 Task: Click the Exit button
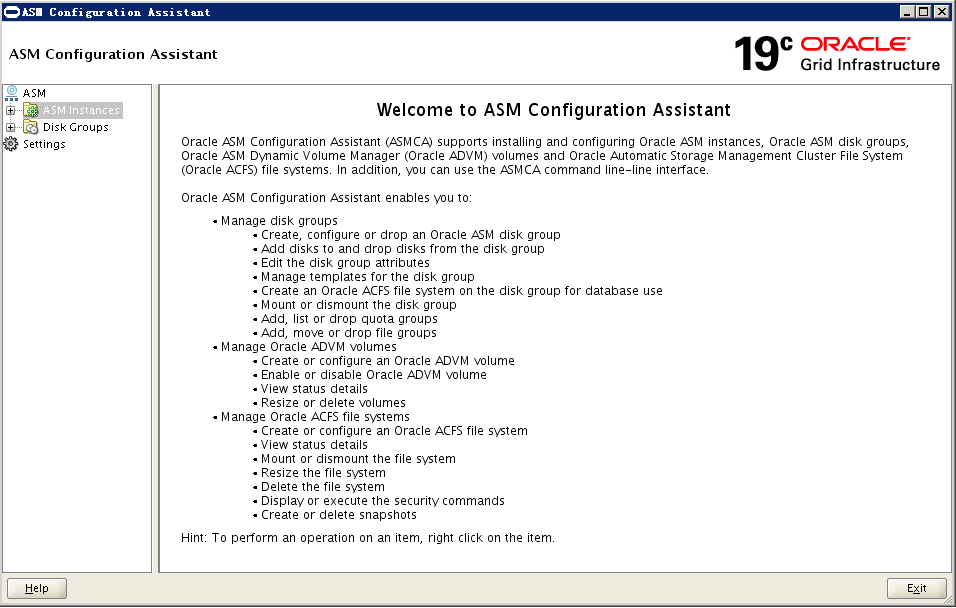pos(916,588)
